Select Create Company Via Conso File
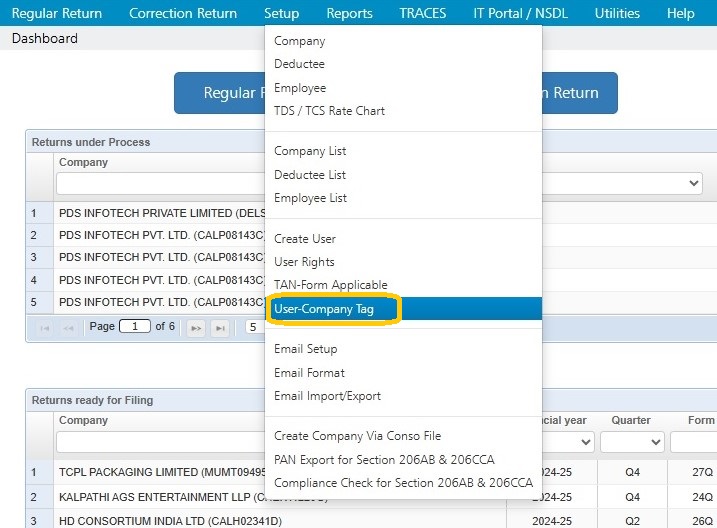The height and width of the screenshot is (528, 717). [x=357, y=436]
